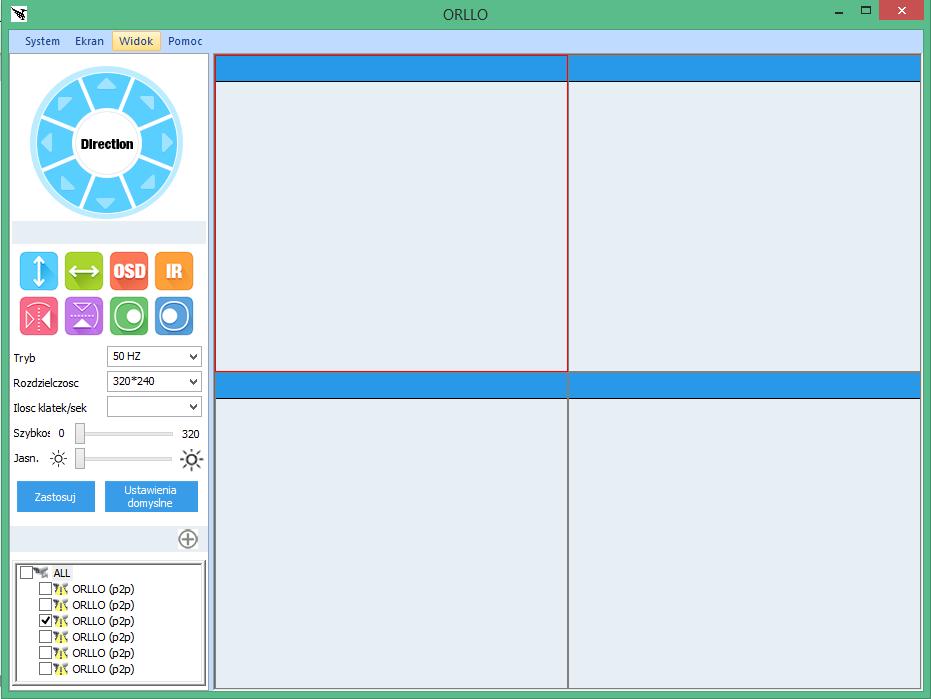931x699 pixels.
Task: Check the ALL checkbox in camera tree
Action: tap(26, 573)
